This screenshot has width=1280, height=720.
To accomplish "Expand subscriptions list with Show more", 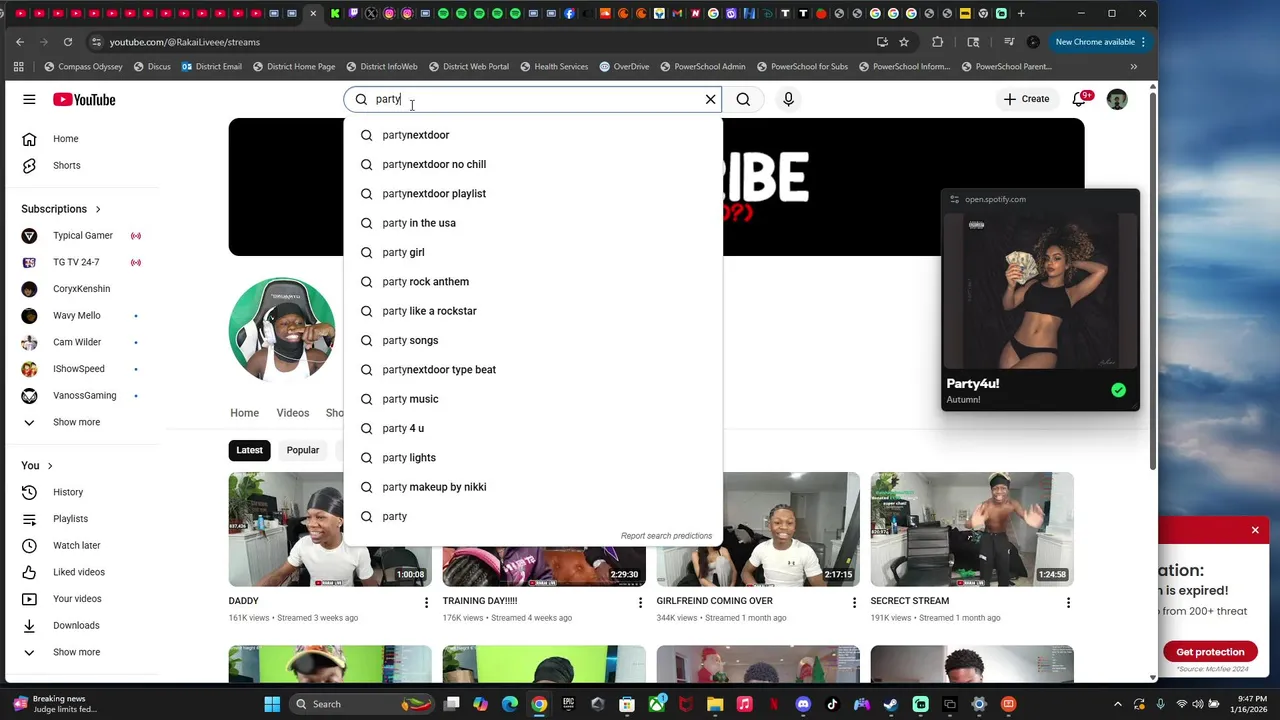I will click(x=82, y=422).
